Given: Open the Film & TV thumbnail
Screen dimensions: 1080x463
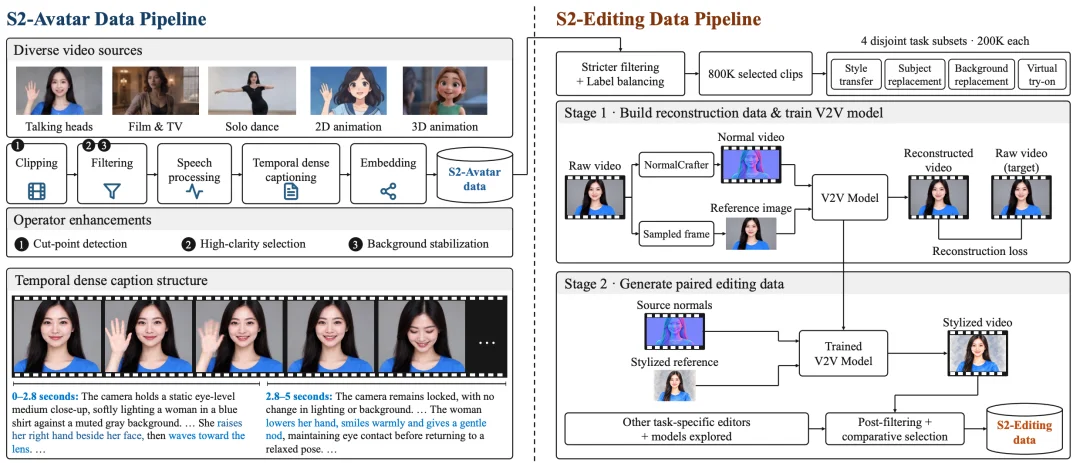Looking at the screenshot, I should [x=155, y=90].
